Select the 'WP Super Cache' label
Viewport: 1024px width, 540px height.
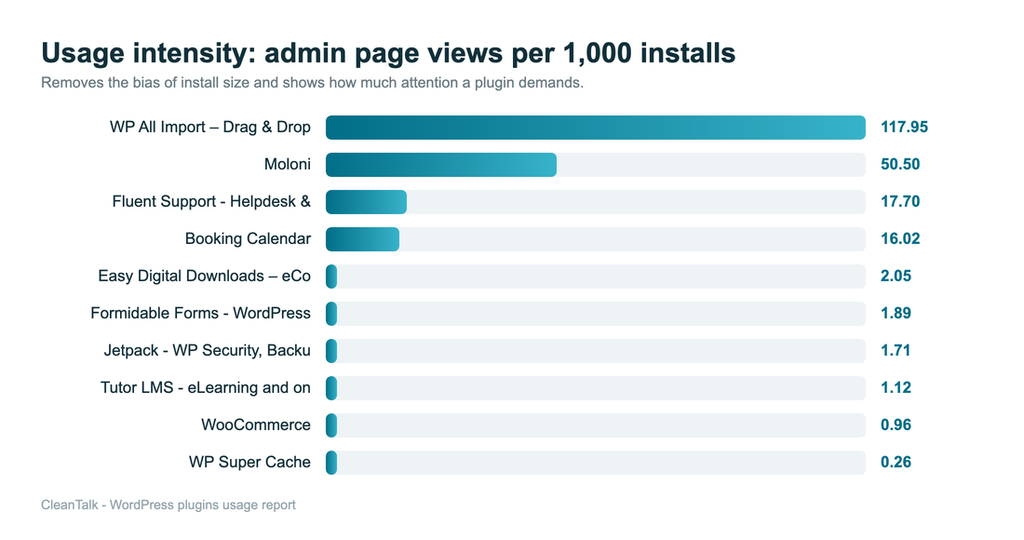coord(249,462)
